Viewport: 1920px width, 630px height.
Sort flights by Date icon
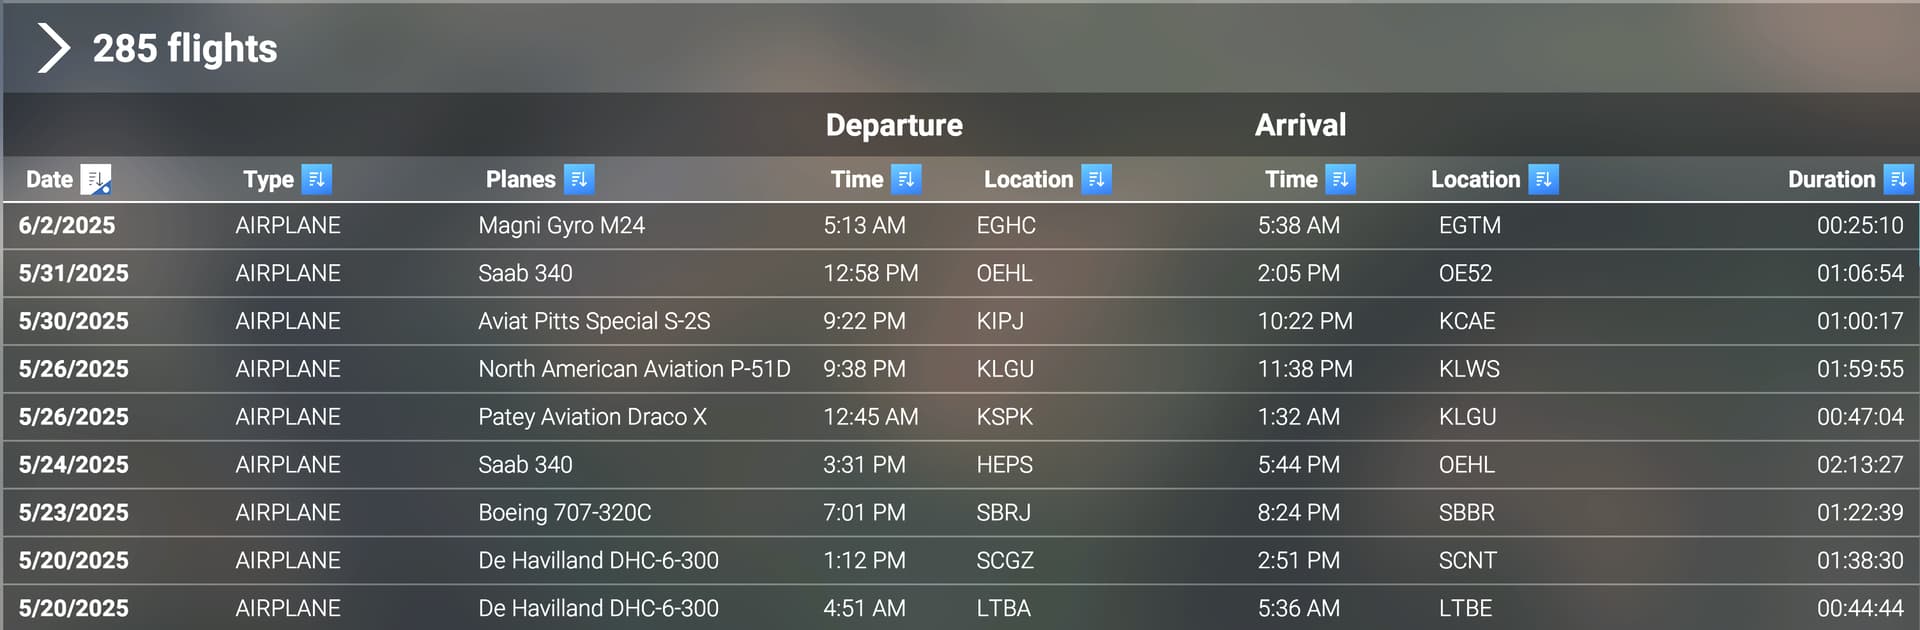[96, 180]
